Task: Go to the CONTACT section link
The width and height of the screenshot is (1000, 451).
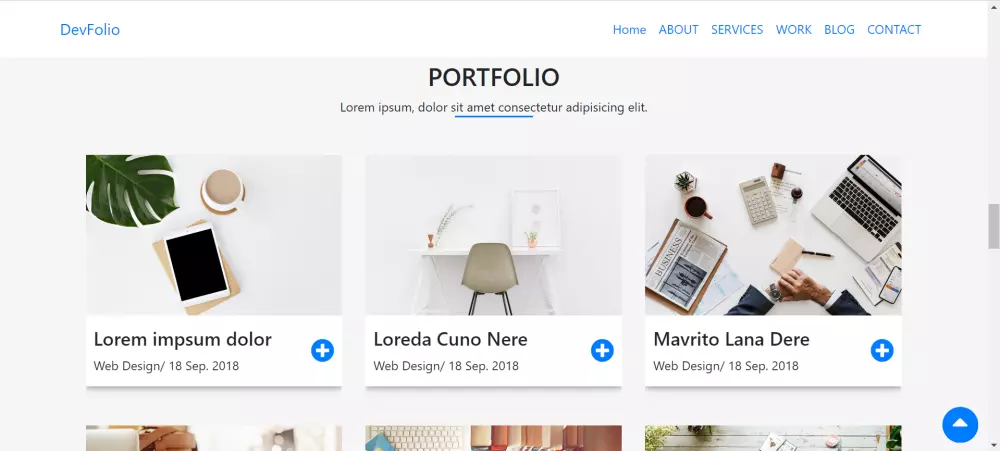Action: tap(894, 29)
